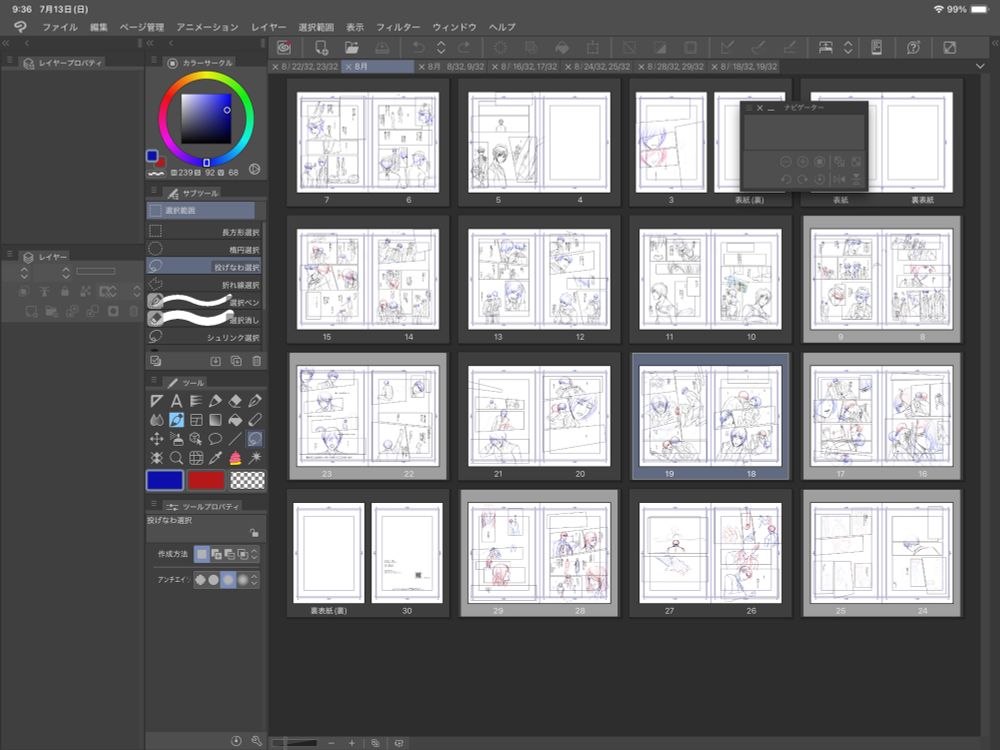This screenshot has width=1000, height=750.
Task: Pick the red sub color swatch
Action: click(x=206, y=480)
